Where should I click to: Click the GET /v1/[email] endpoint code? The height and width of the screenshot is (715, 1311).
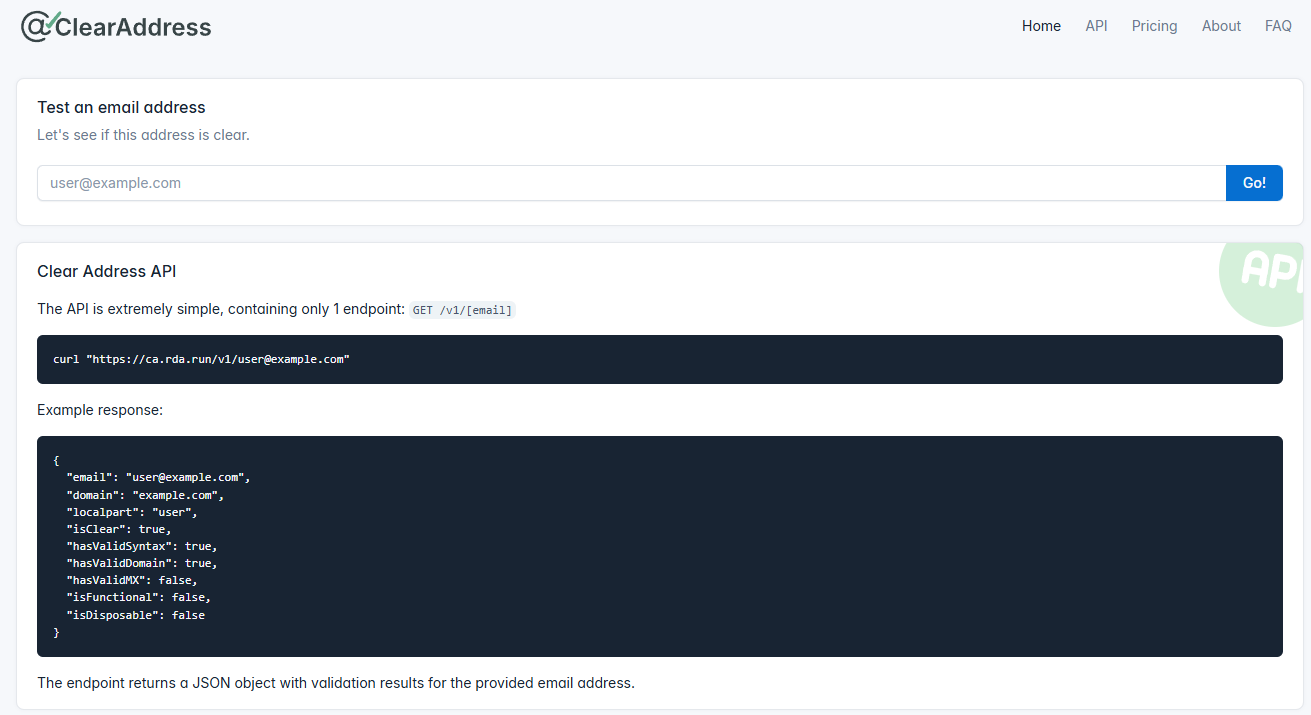click(x=462, y=310)
